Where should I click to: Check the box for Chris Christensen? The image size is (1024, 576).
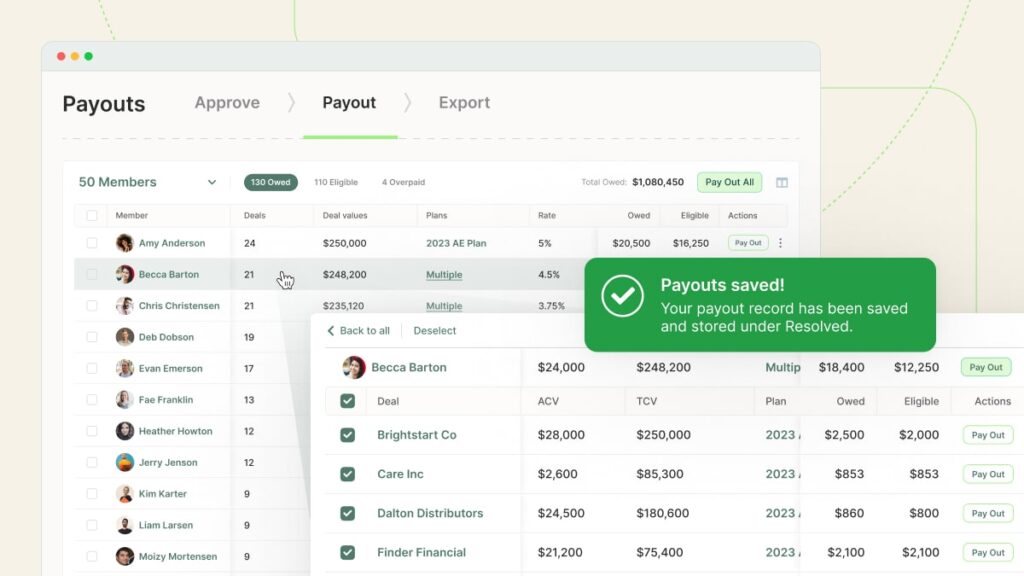91,306
